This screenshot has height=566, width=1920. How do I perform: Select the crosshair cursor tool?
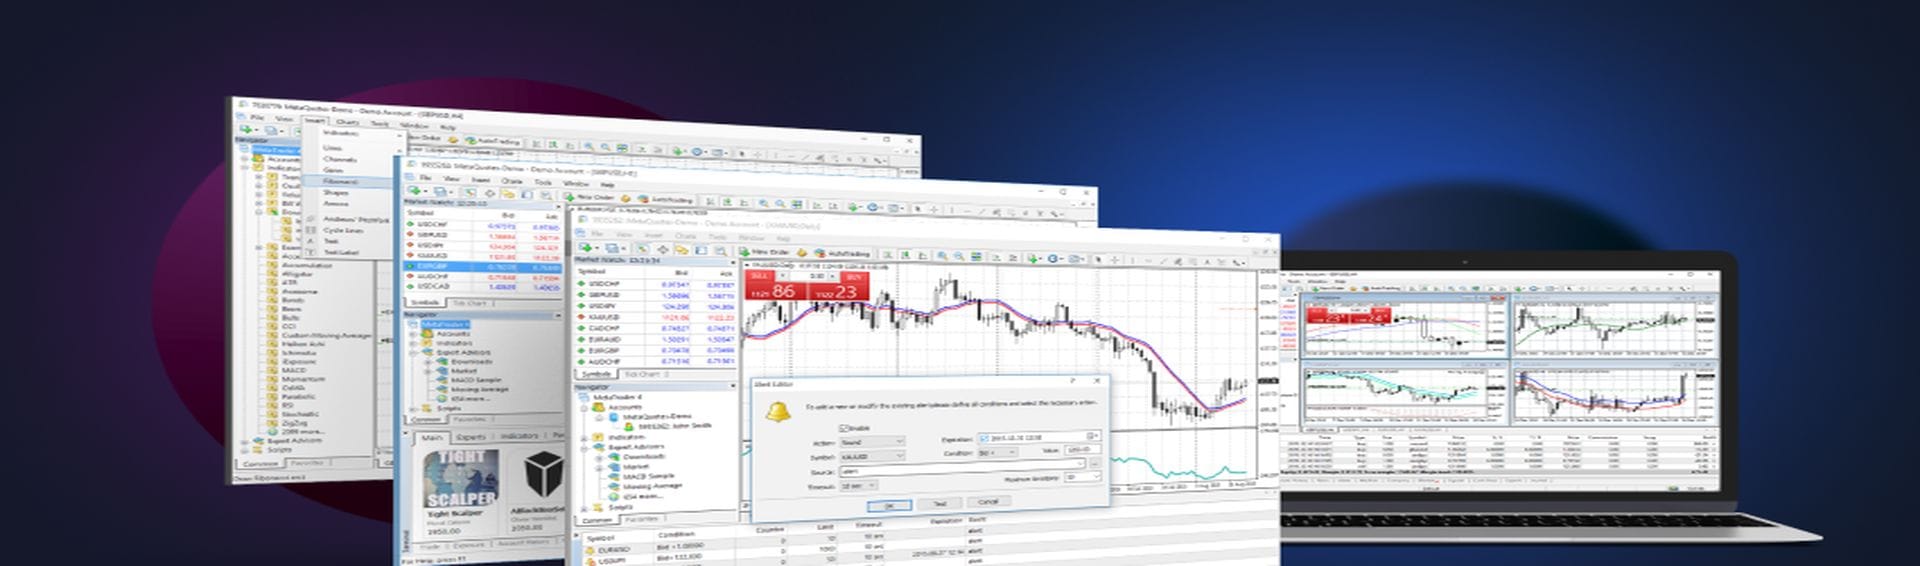(x=1114, y=259)
